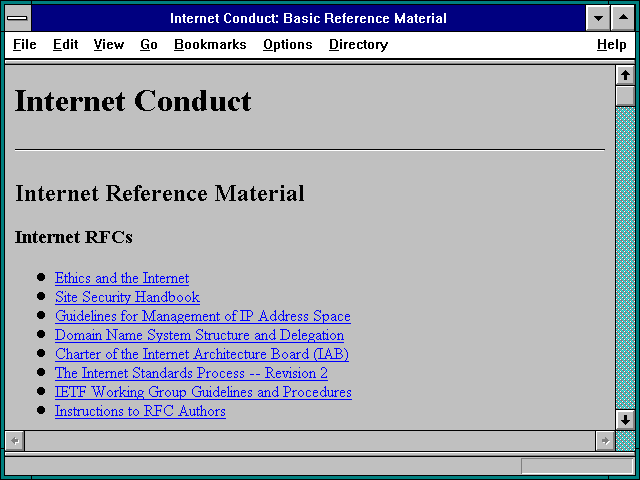
Task: Open the Options menu
Action: coord(288,44)
